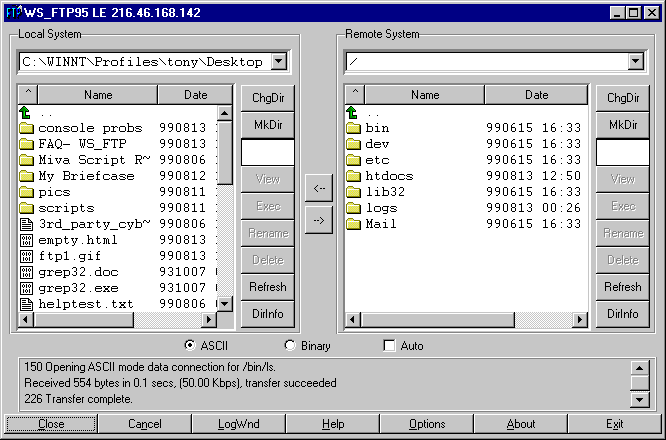
Task: Sort local files by the Name column header
Action: coord(98,94)
